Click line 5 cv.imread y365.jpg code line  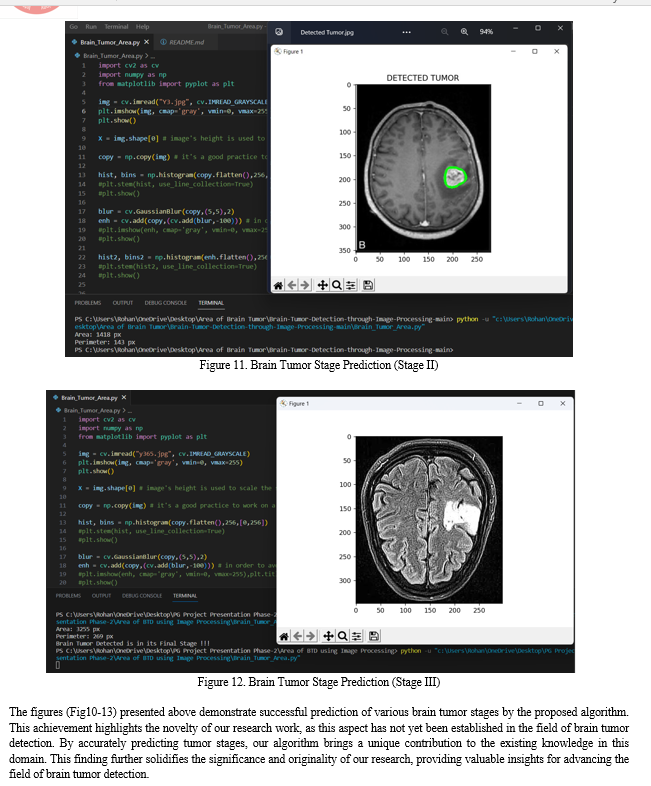(163, 454)
